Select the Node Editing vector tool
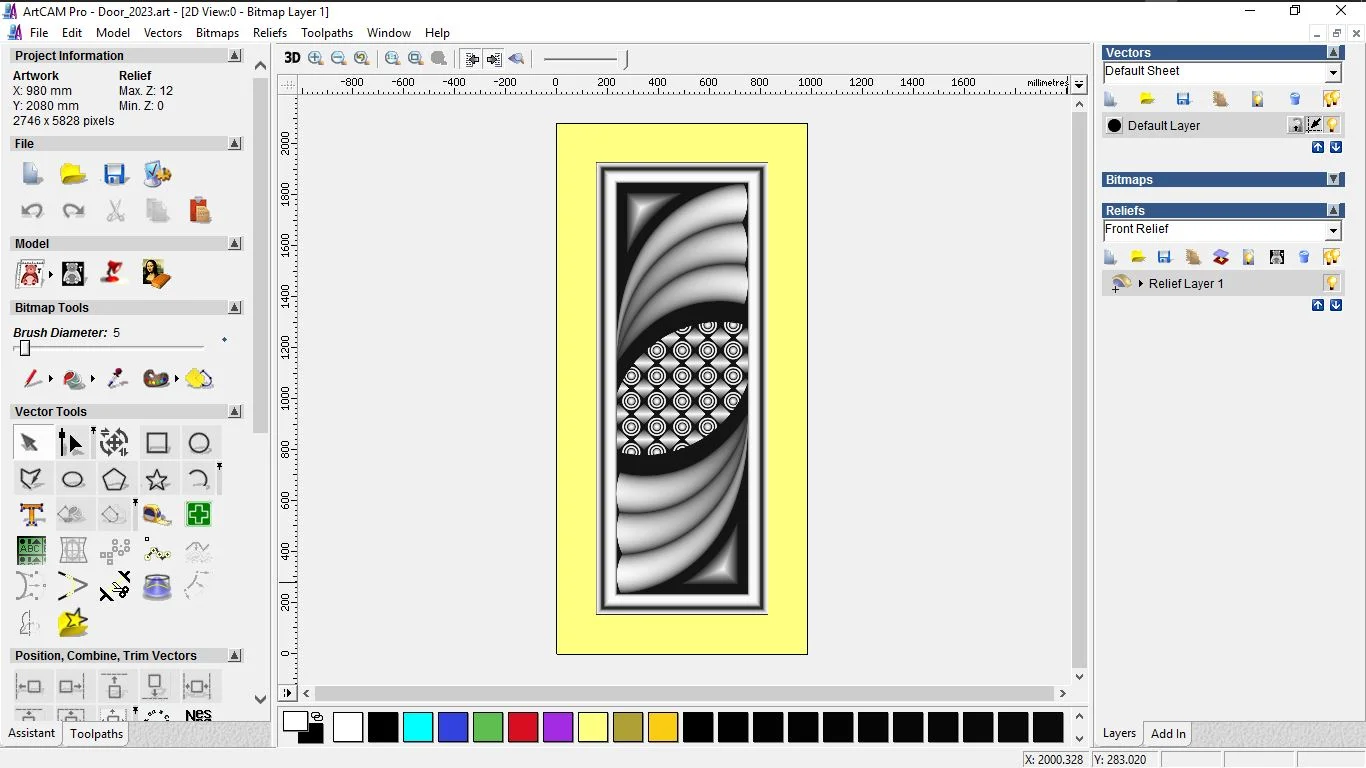The image size is (1366, 768). coord(71,443)
